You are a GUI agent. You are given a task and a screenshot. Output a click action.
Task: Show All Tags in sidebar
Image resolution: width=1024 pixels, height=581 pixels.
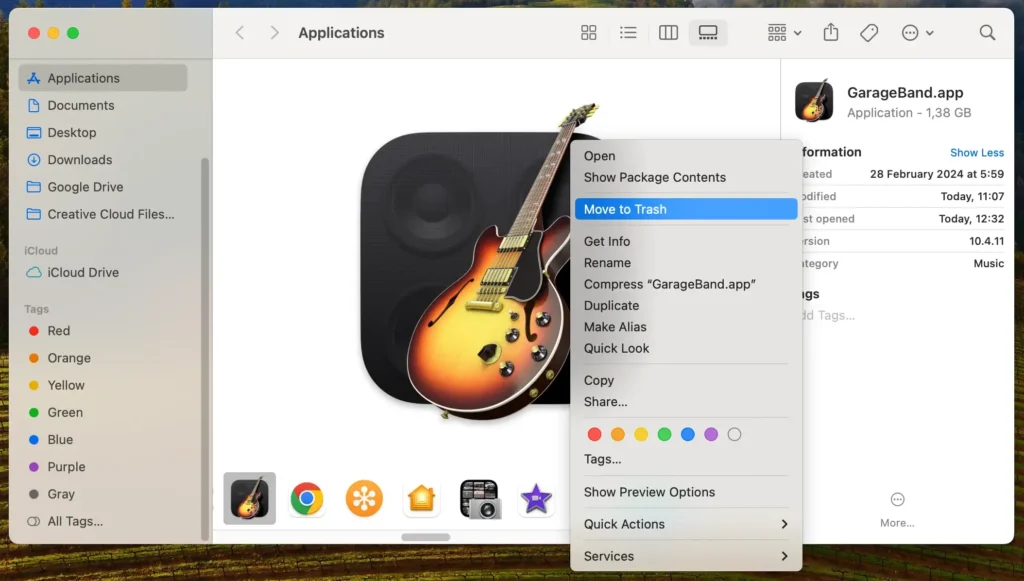tap(103, 521)
